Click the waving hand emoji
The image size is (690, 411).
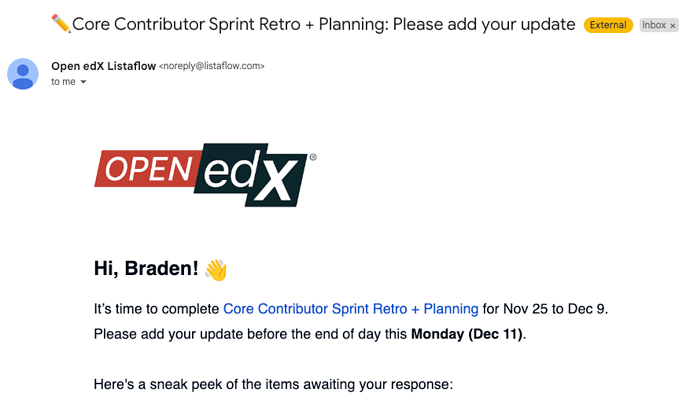click(216, 270)
